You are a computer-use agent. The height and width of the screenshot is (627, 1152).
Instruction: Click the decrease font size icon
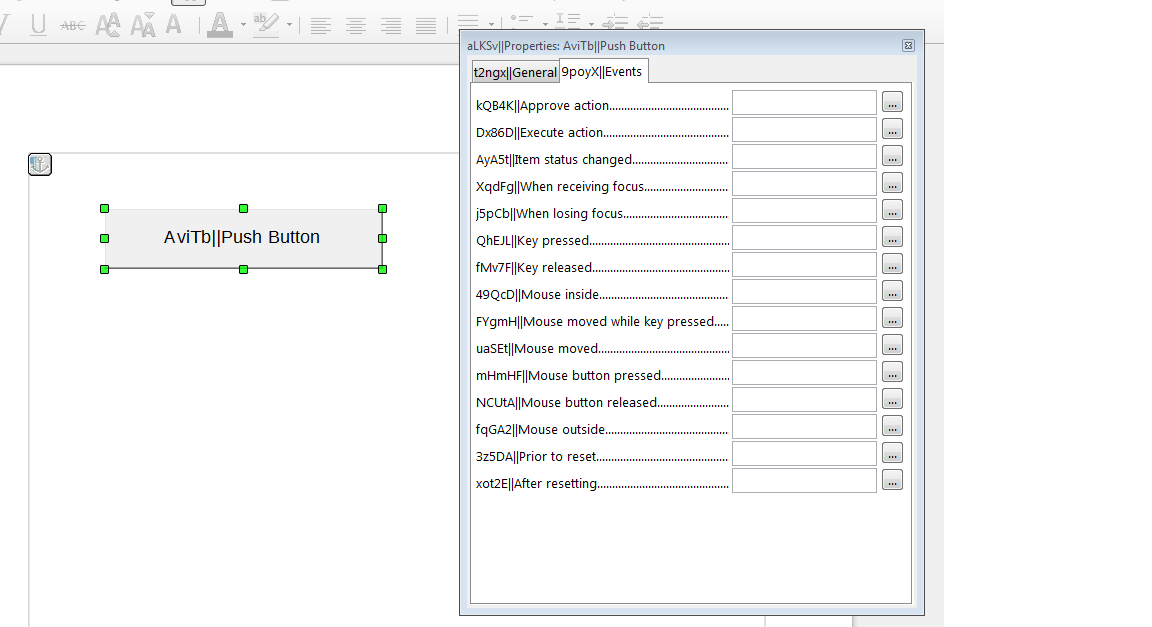[x=143, y=25]
